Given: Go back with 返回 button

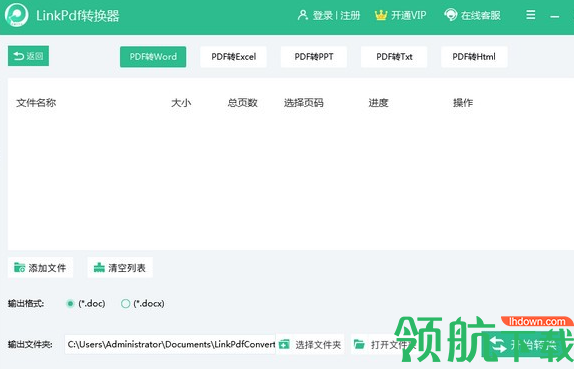Looking at the screenshot, I should tap(29, 56).
